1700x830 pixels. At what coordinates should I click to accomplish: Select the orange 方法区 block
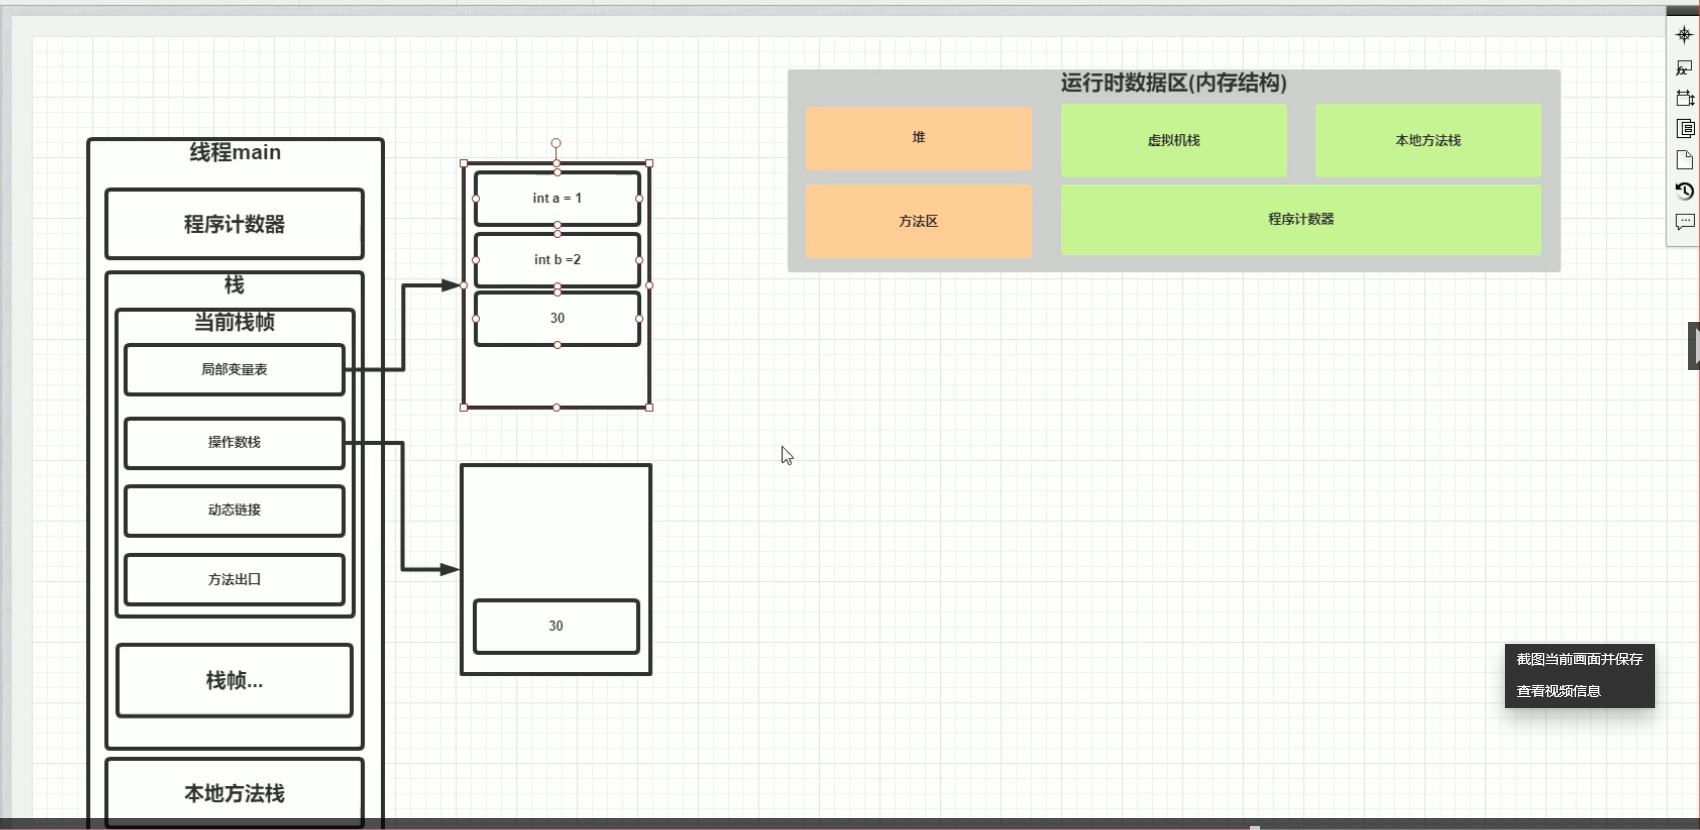point(919,221)
